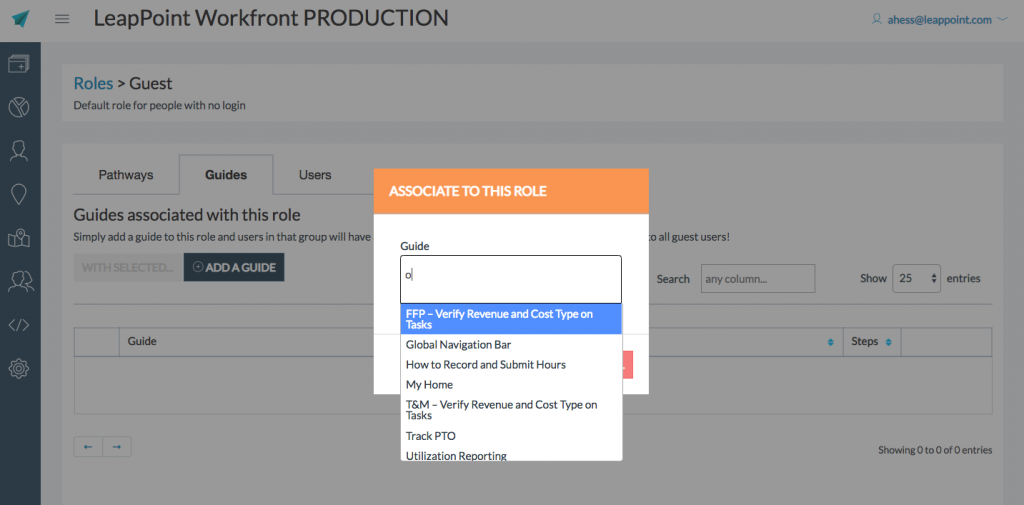Image resolution: width=1024 pixels, height=505 pixels.
Task: Click the Showing 0 to 0 of 0 entries text
Action: click(x=935, y=449)
